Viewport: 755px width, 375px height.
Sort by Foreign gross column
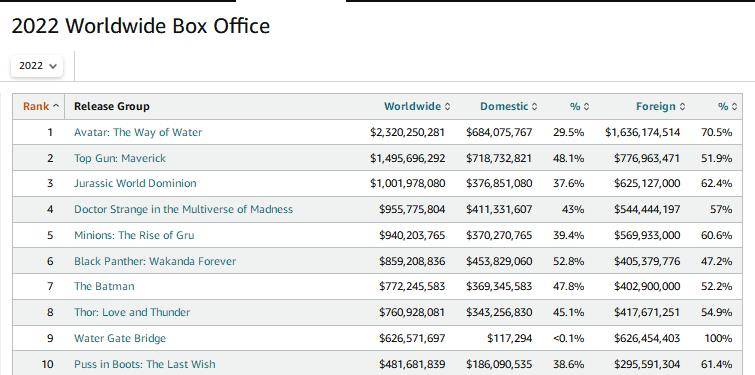tap(661, 106)
